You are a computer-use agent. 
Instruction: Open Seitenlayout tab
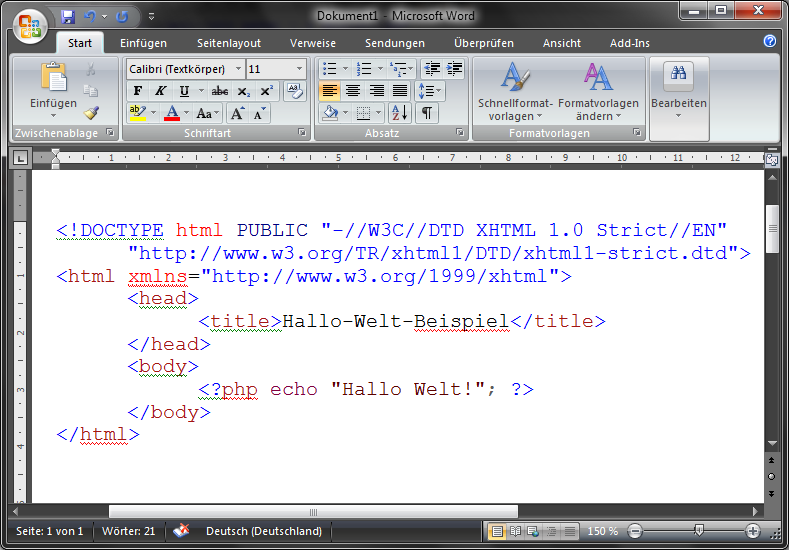click(x=229, y=43)
